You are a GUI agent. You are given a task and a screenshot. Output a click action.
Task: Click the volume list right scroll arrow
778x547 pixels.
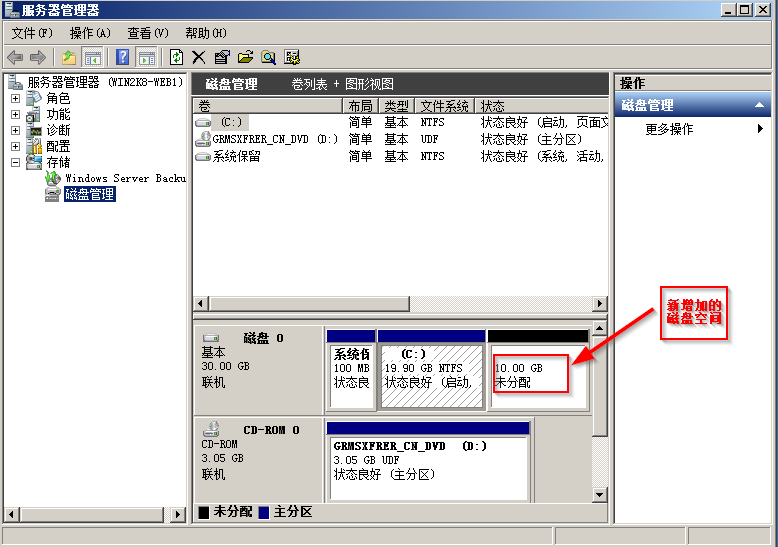[x=600, y=303]
